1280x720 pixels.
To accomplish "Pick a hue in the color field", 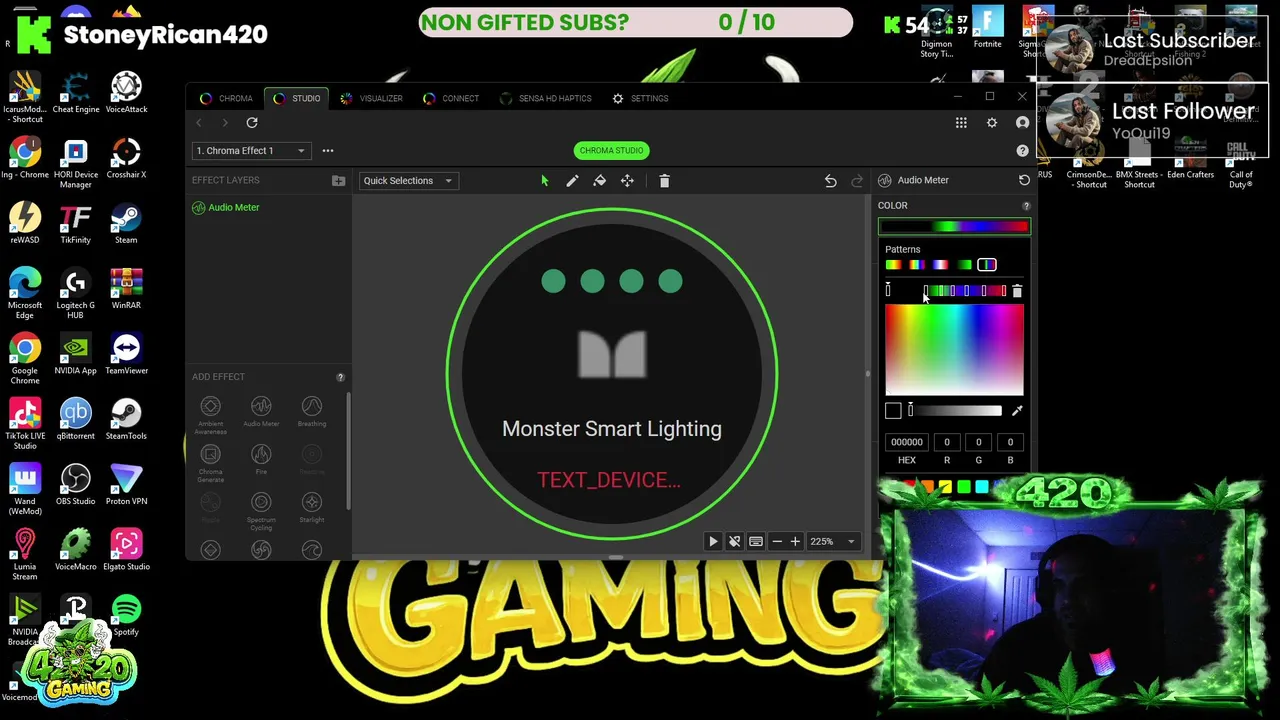I will (954, 350).
